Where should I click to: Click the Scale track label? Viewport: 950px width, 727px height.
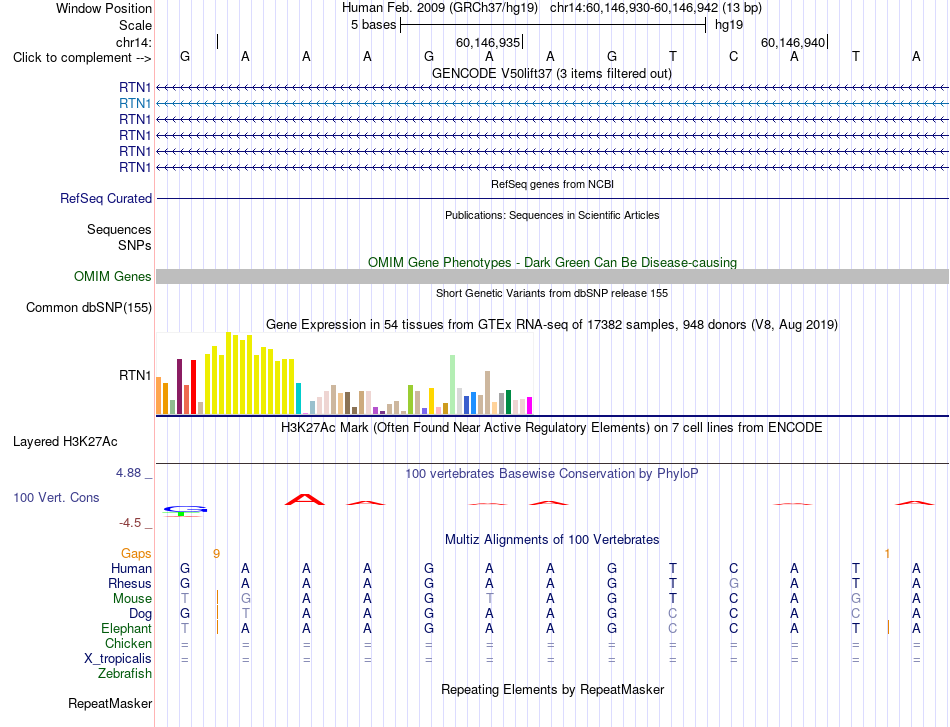[x=135, y=25]
